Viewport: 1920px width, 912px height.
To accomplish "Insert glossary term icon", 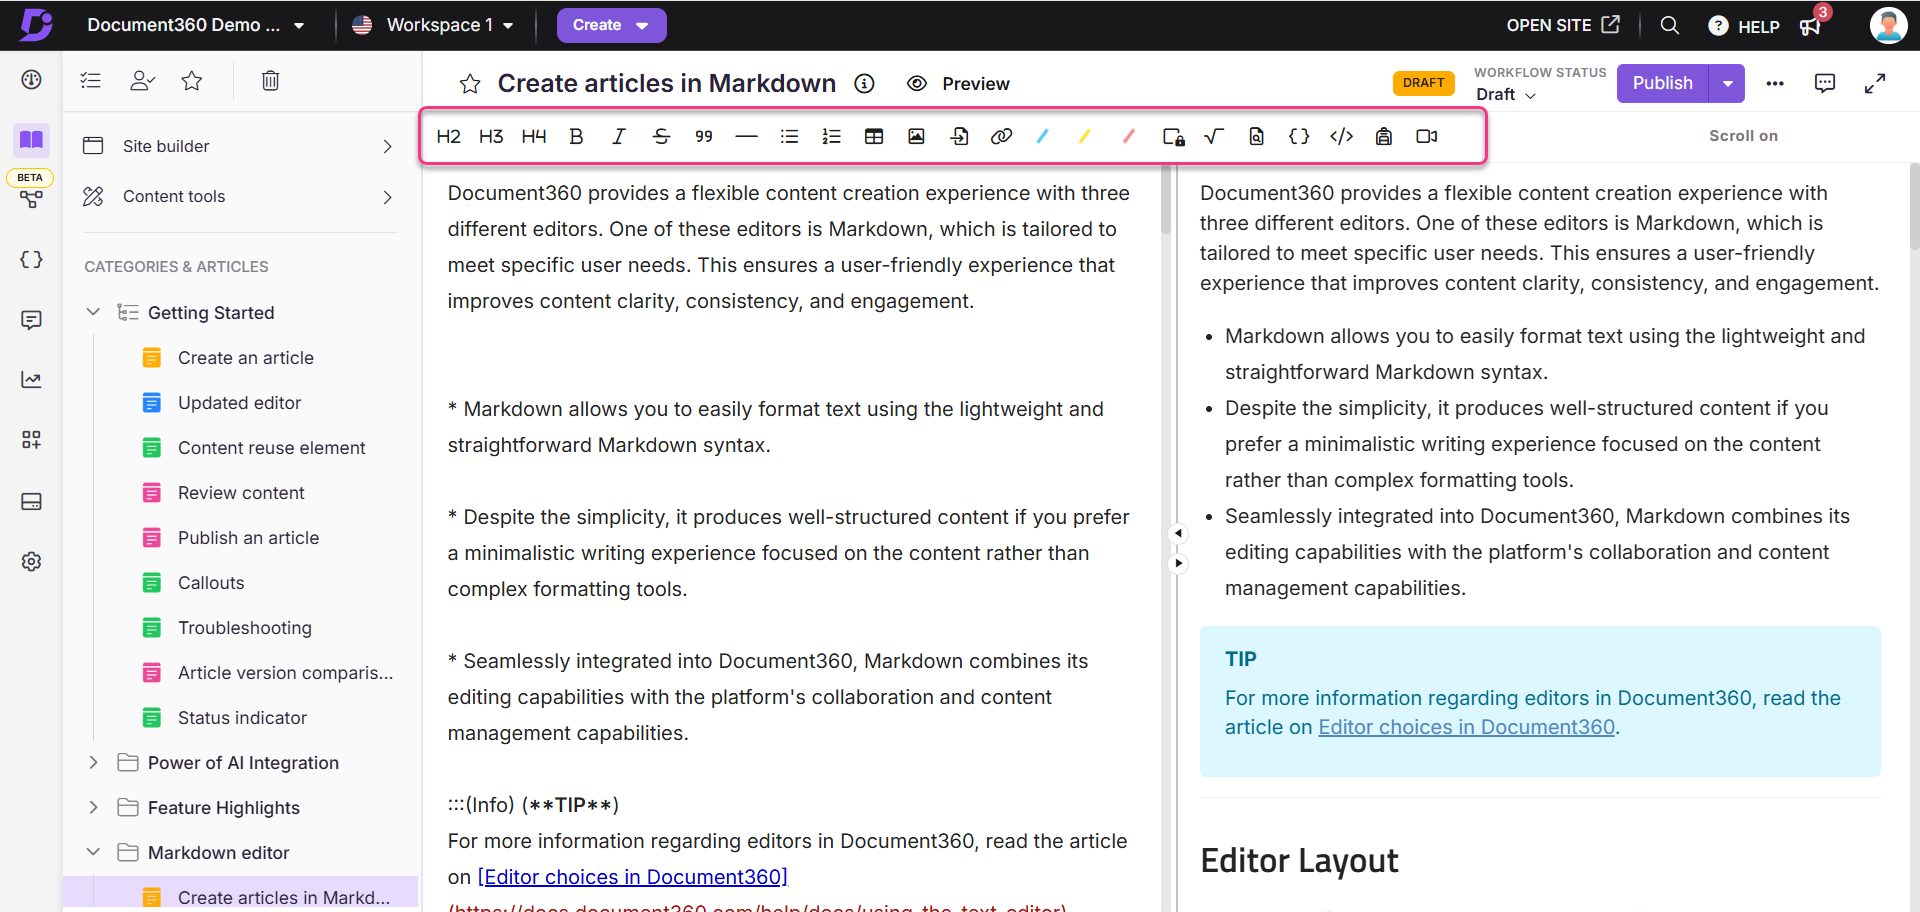I will pos(1384,136).
